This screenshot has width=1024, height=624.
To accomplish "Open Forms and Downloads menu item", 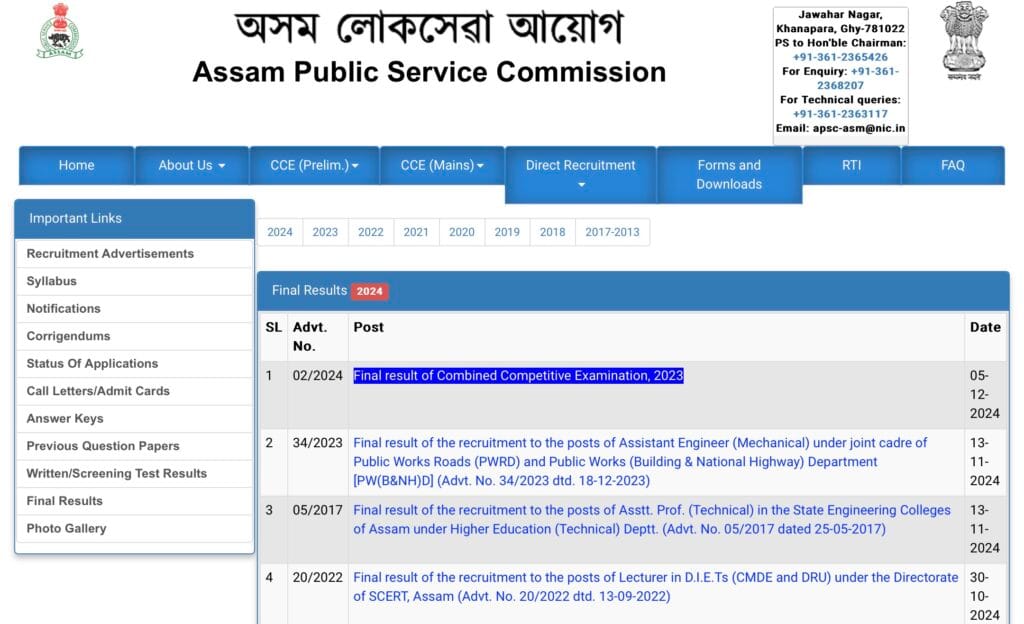I will click(729, 175).
